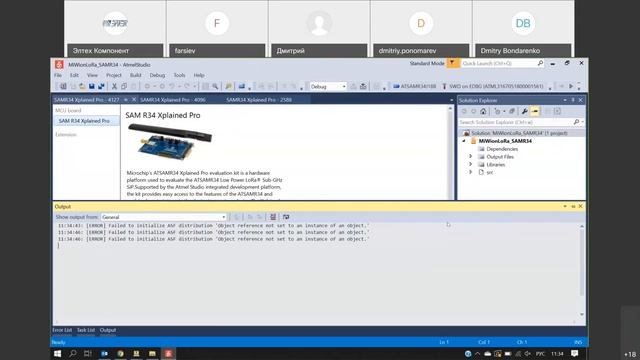
Task: Click the pending changes filter icon in Solution Explorer
Action: 497,111
